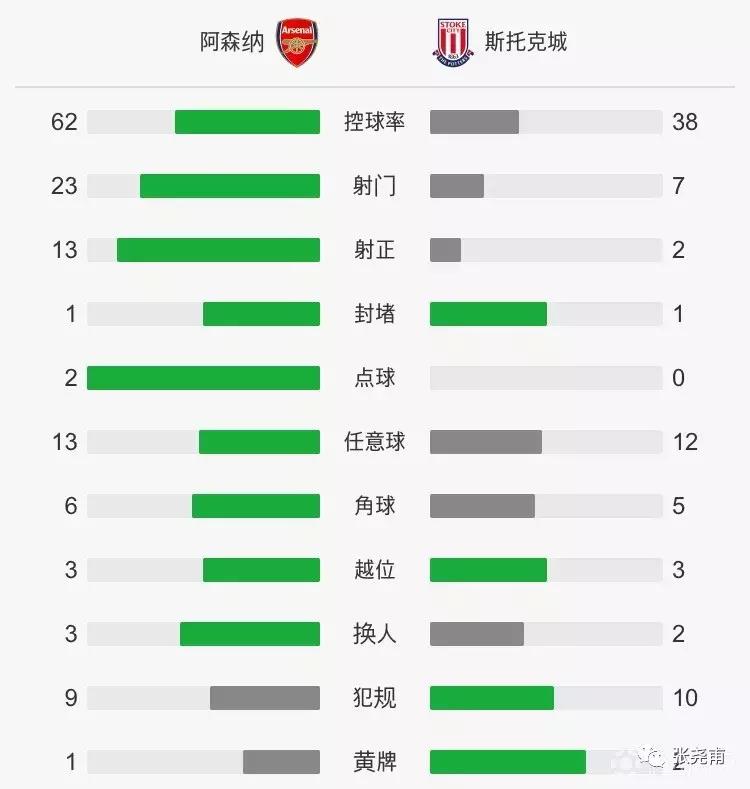This screenshot has width=750, height=789.
Task: Click the 角球 stat label
Action: pyautogui.click(x=375, y=506)
